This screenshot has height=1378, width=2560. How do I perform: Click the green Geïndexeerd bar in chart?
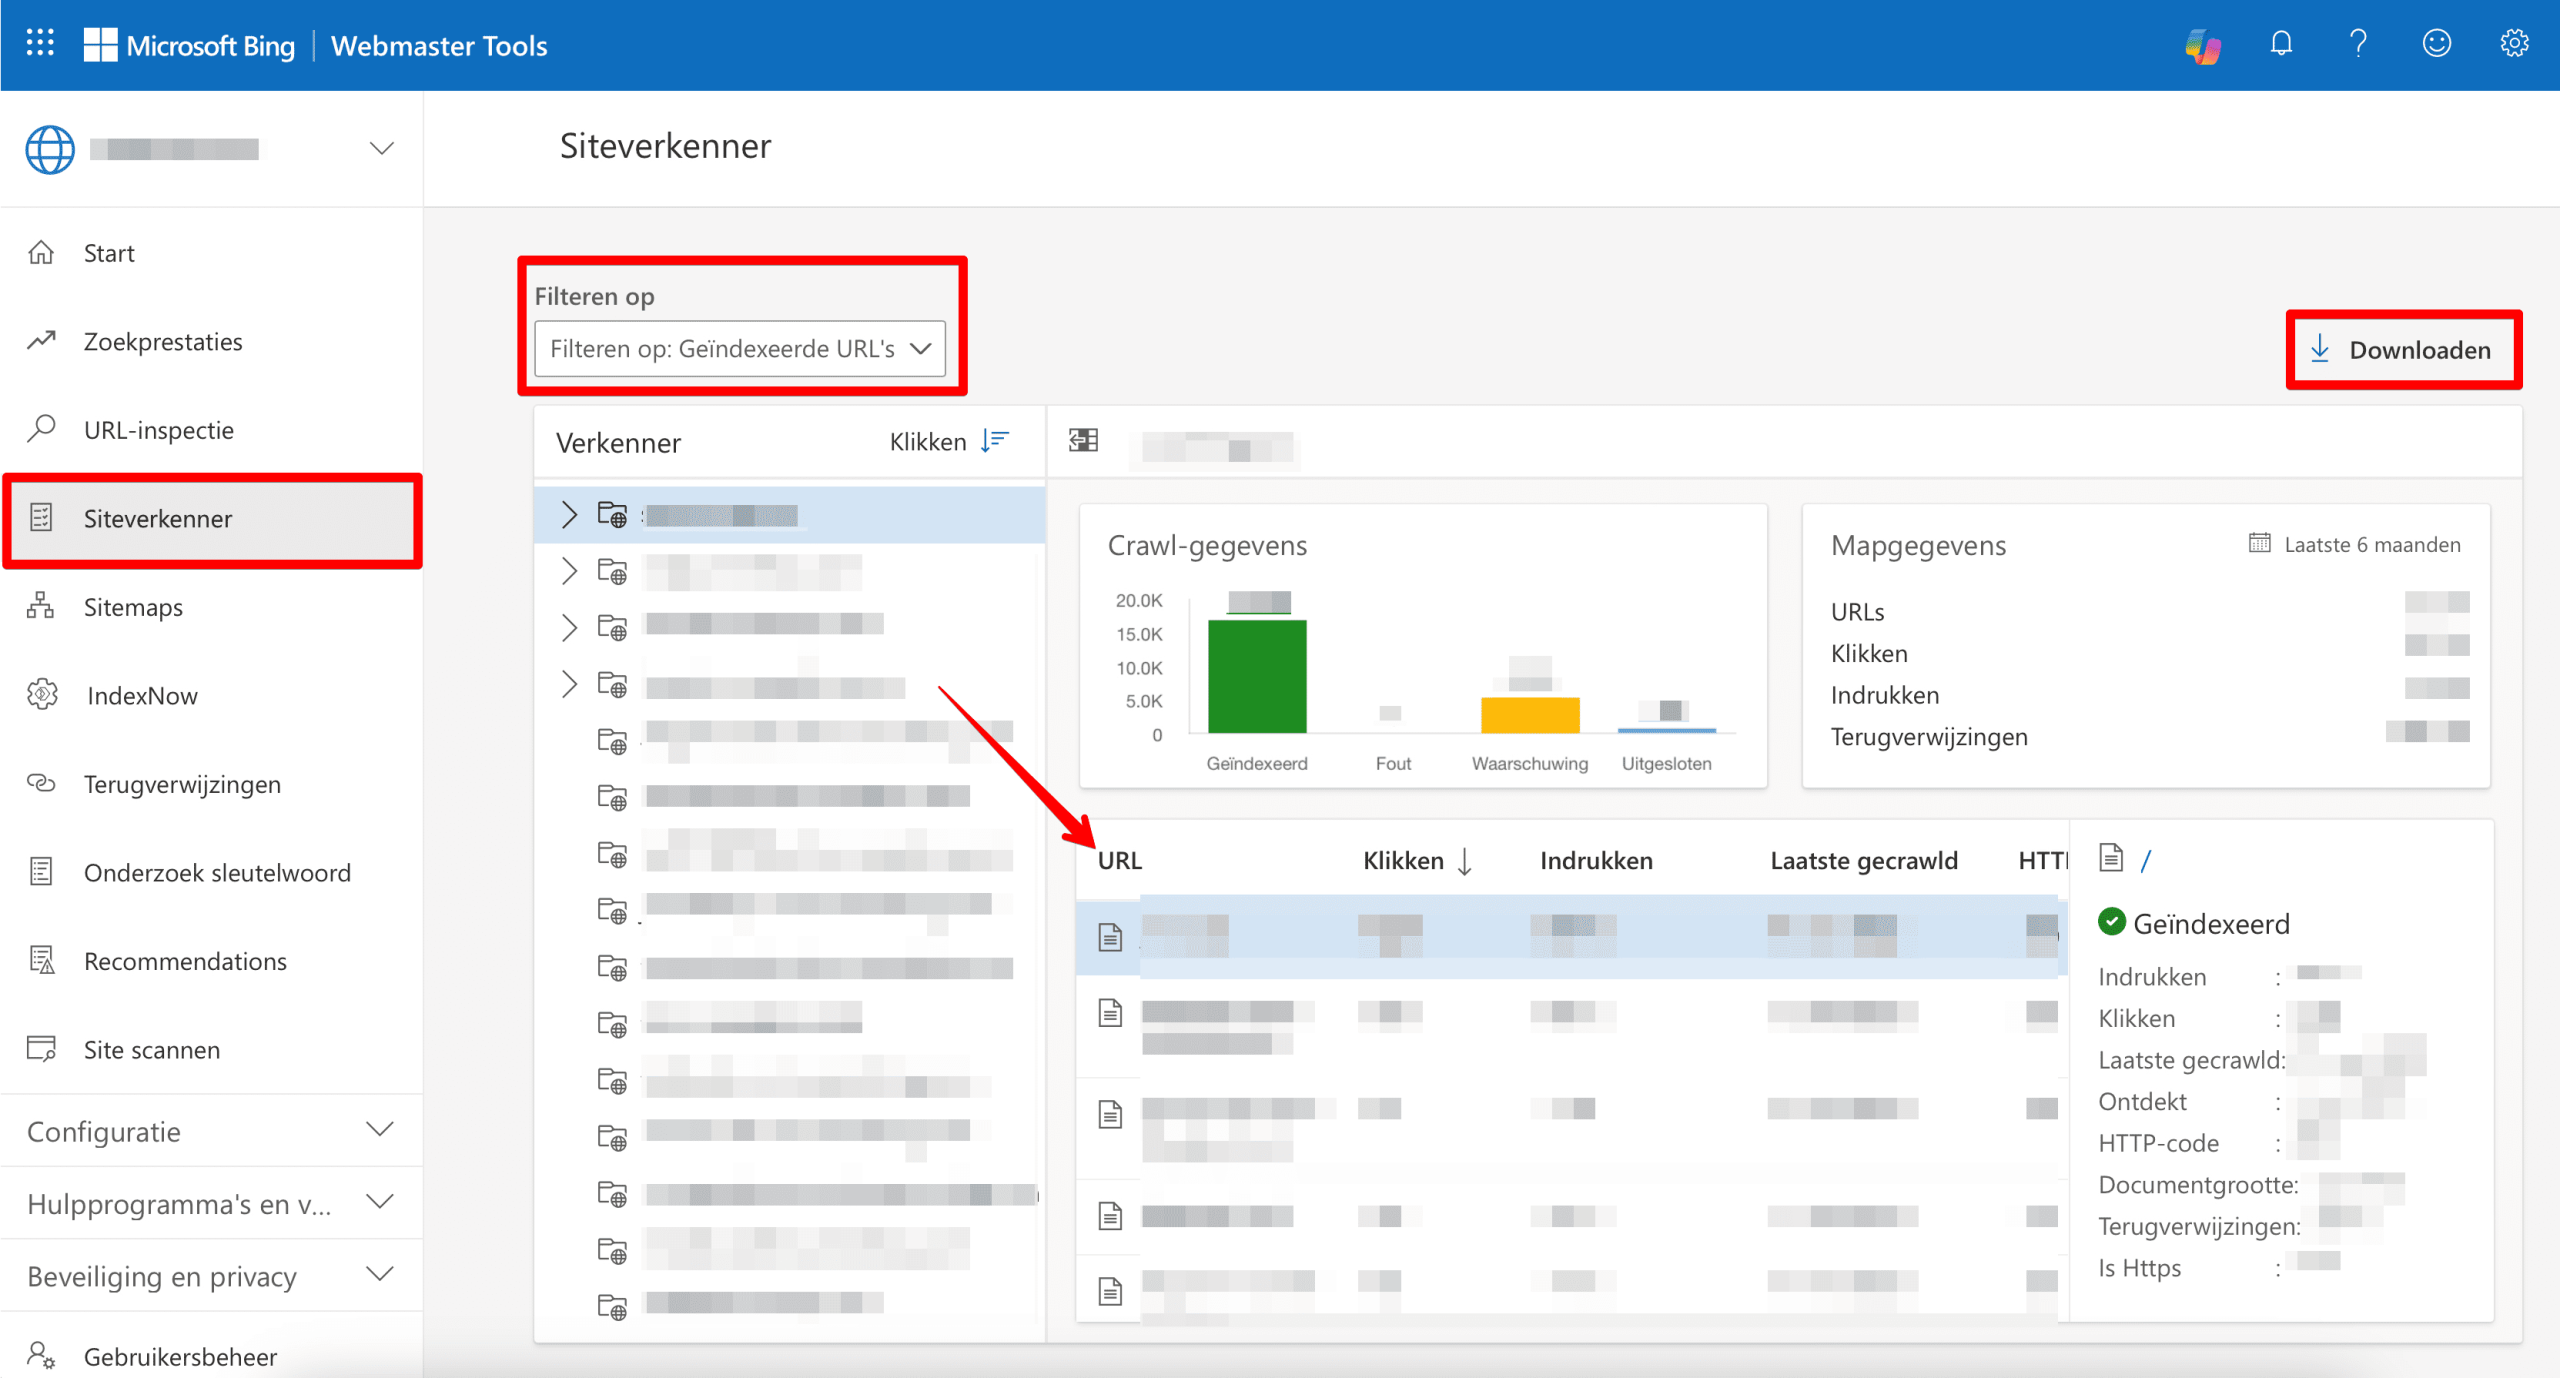[x=1257, y=676]
